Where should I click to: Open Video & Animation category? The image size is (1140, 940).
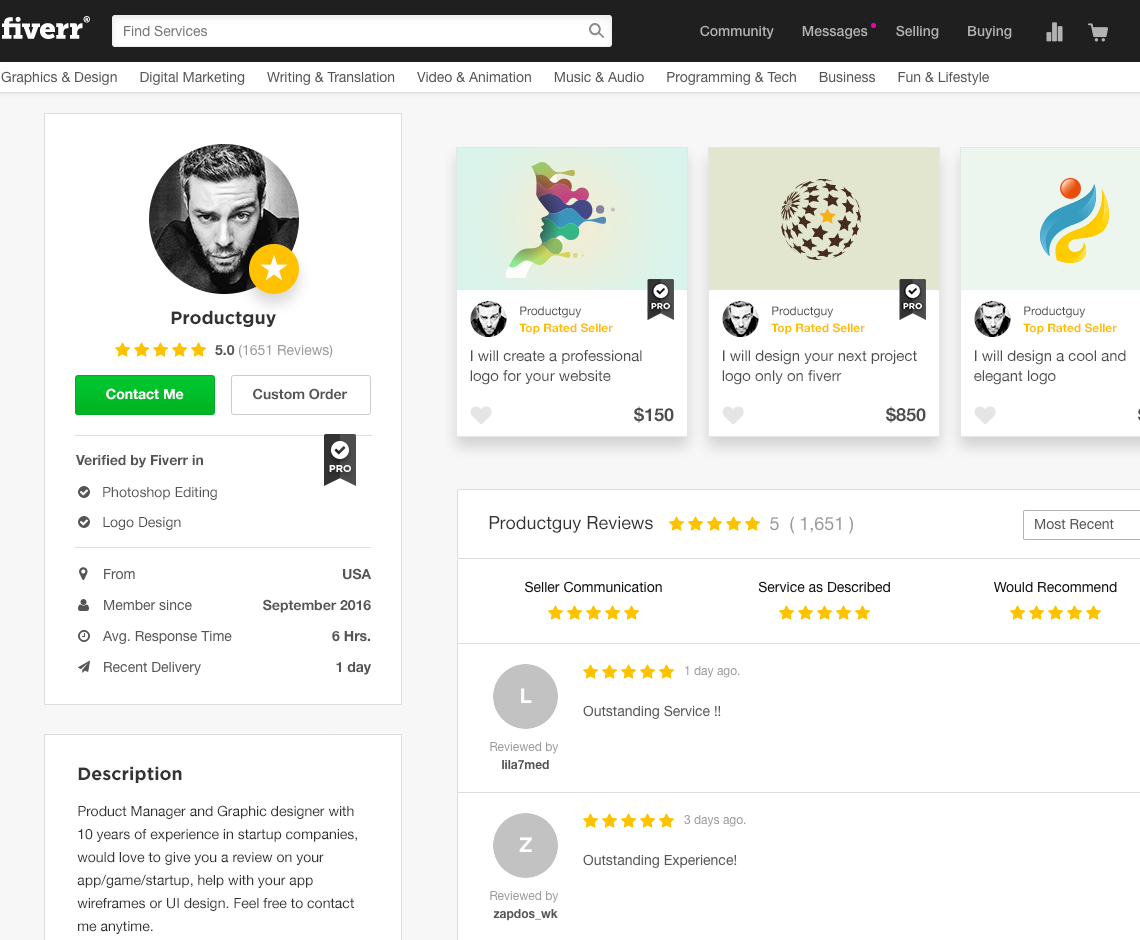[474, 77]
